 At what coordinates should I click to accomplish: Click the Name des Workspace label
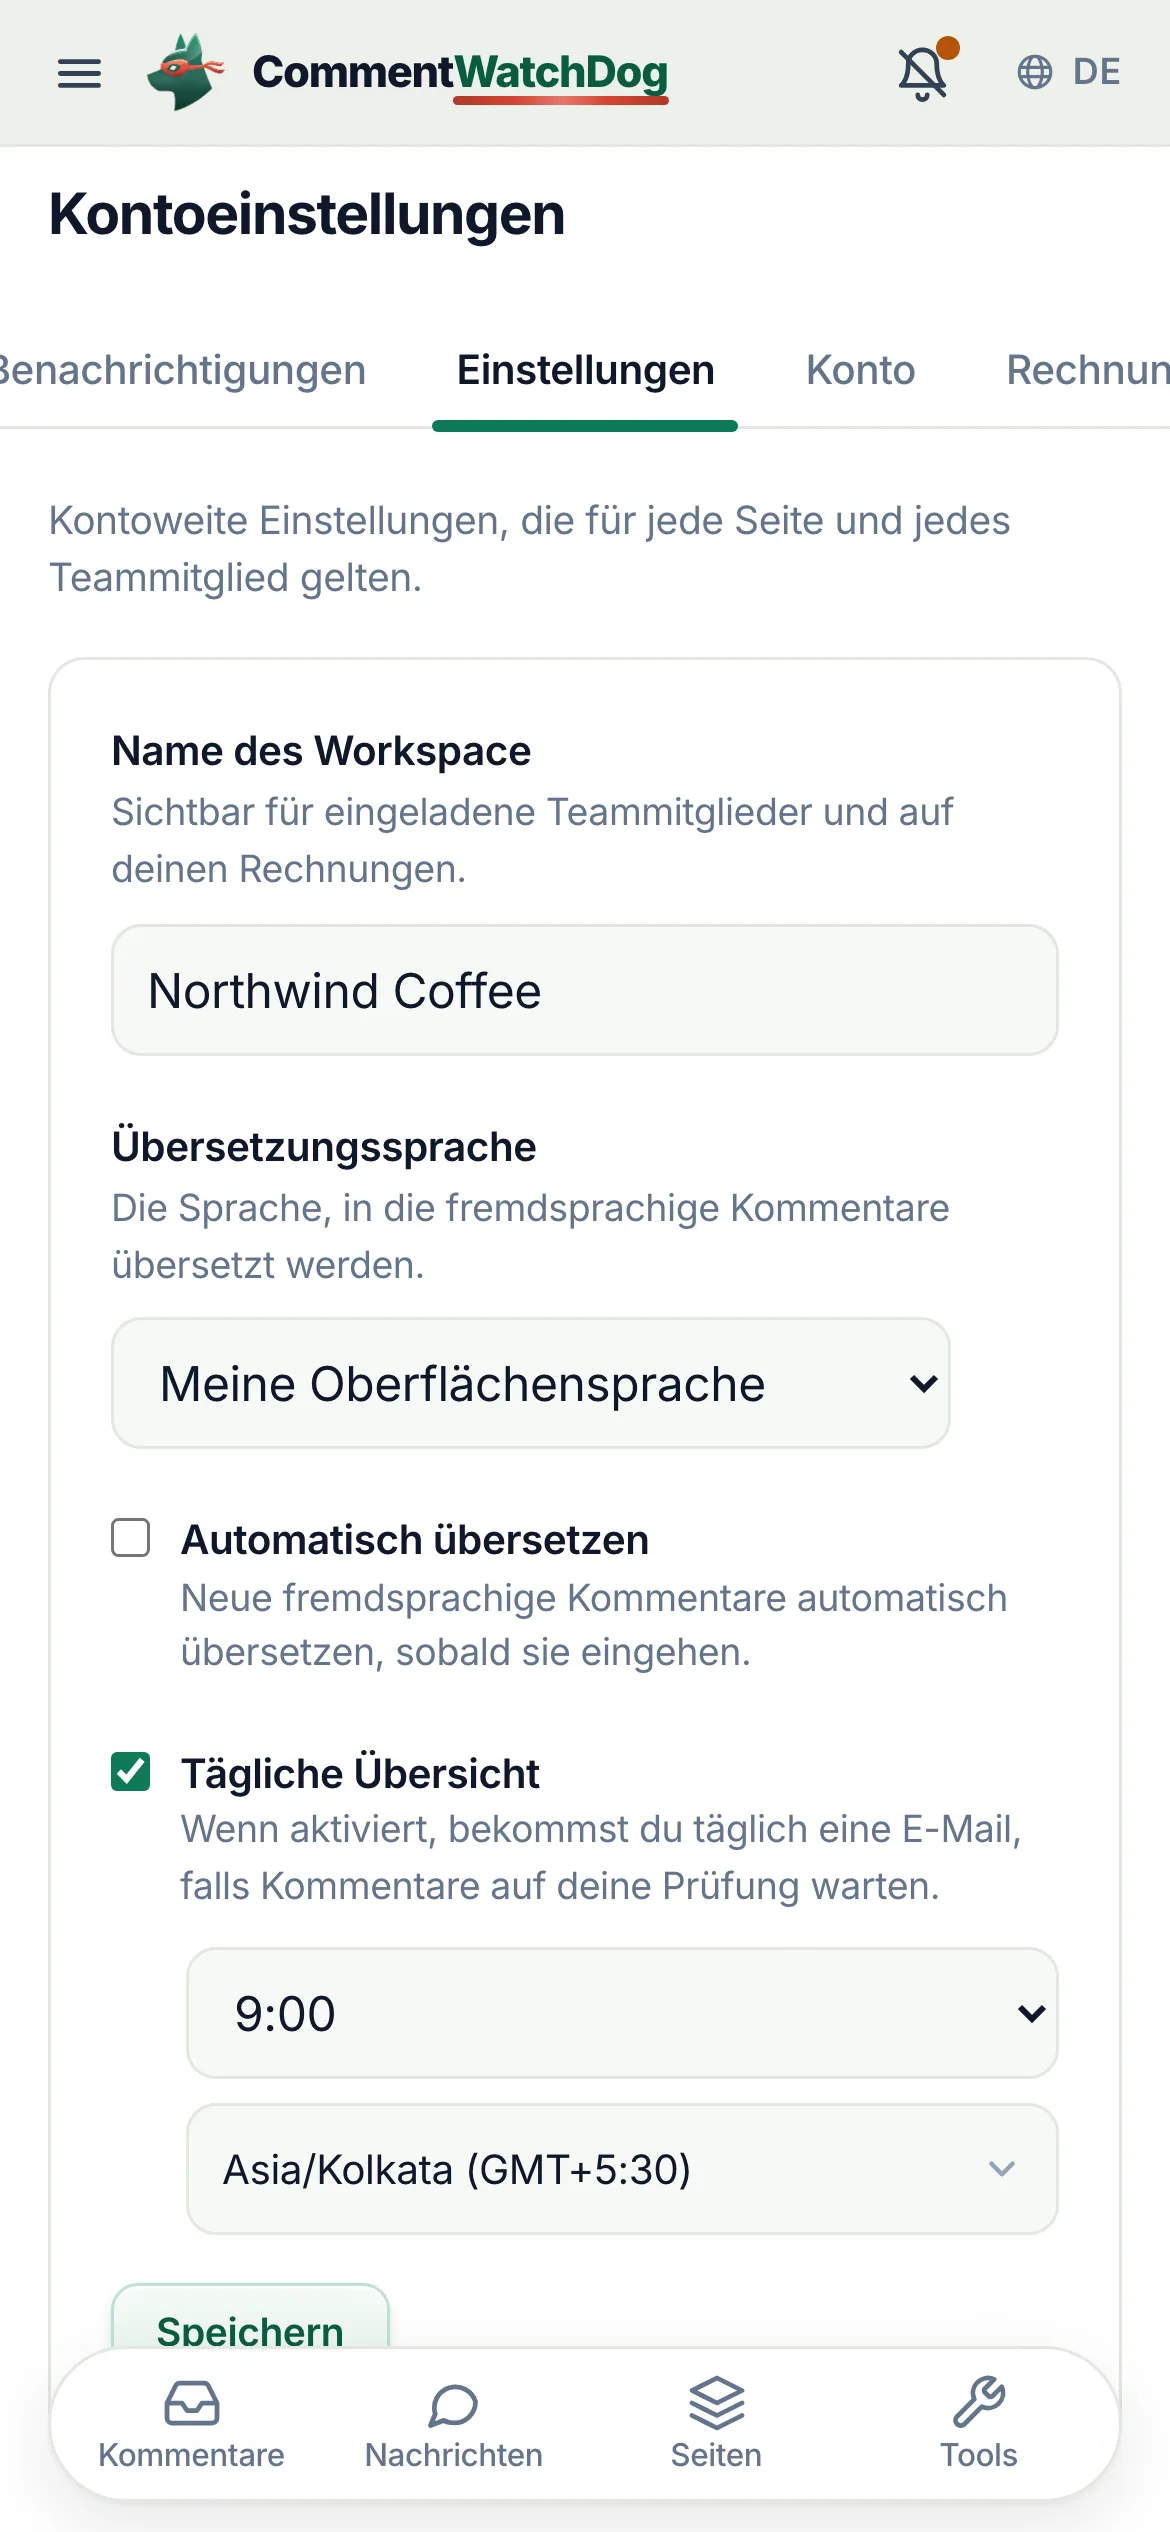point(321,751)
